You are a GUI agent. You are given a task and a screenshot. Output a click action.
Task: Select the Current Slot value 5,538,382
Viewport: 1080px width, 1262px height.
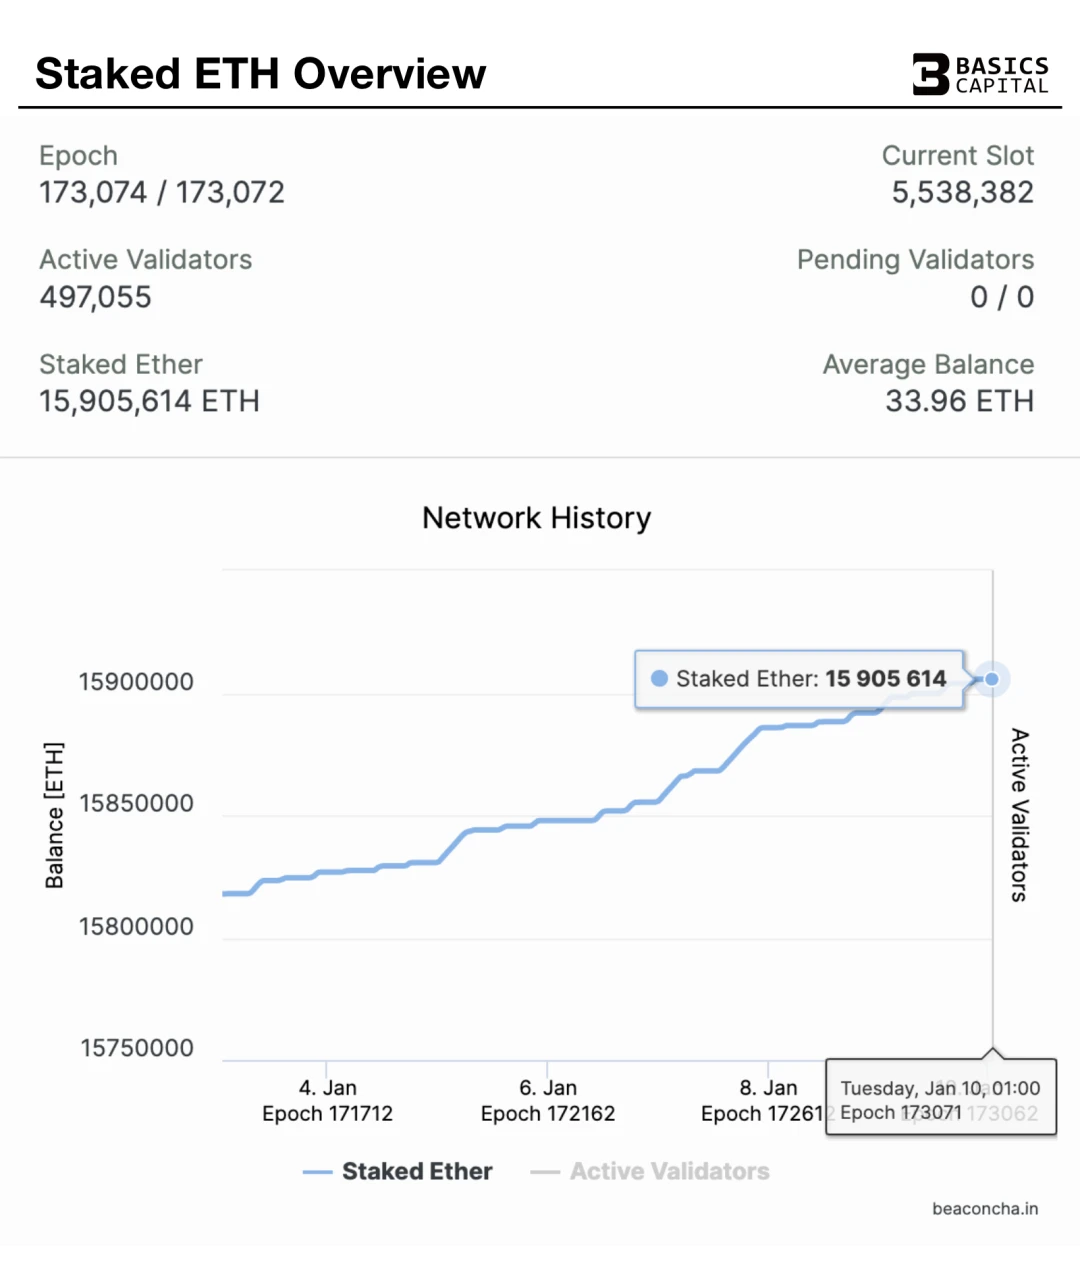pyautogui.click(x=963, y=192)
